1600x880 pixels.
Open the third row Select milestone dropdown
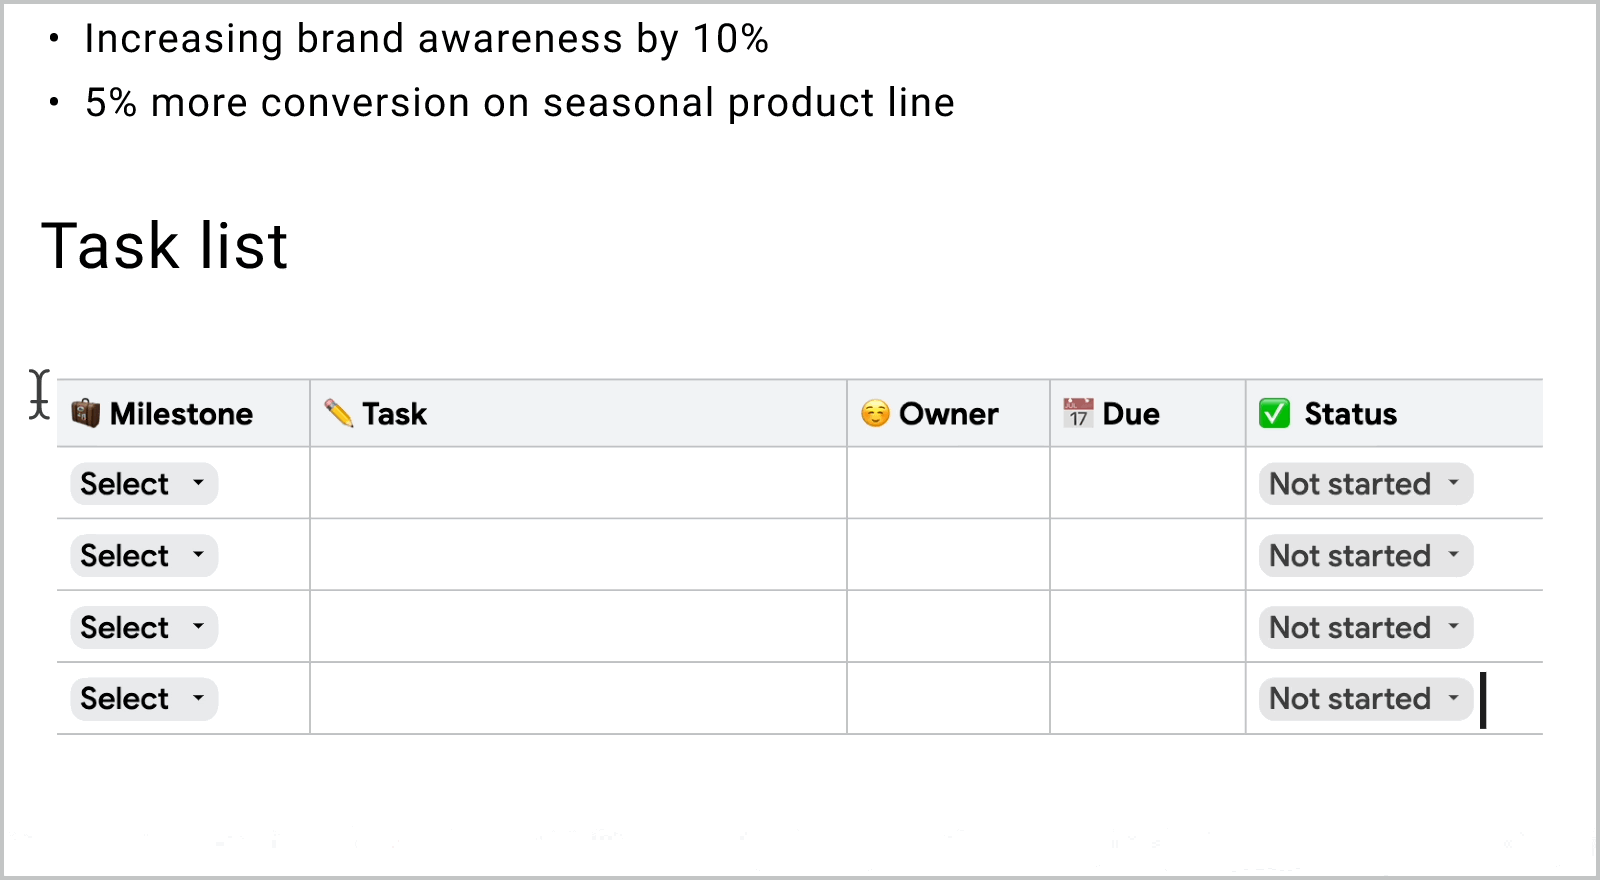point(144,628)
